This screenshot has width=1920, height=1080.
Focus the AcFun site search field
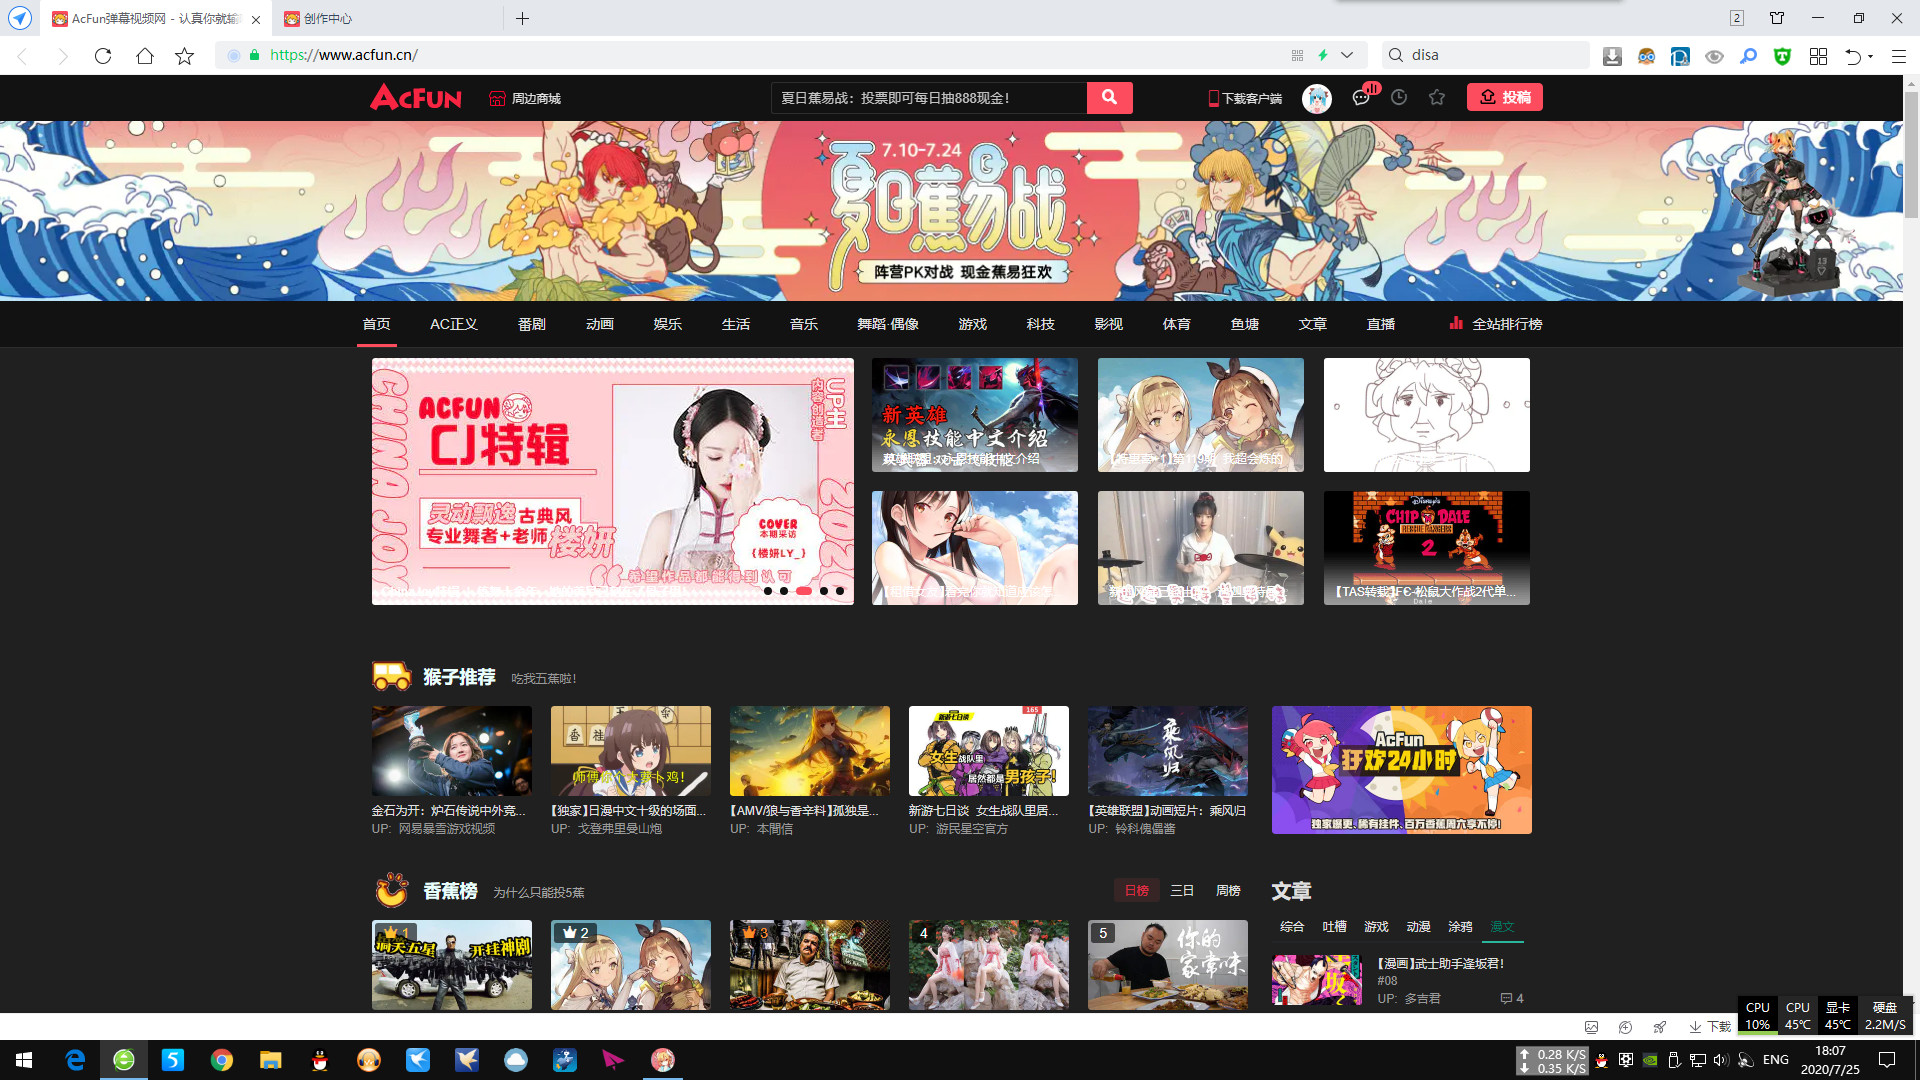click(928, 98)
